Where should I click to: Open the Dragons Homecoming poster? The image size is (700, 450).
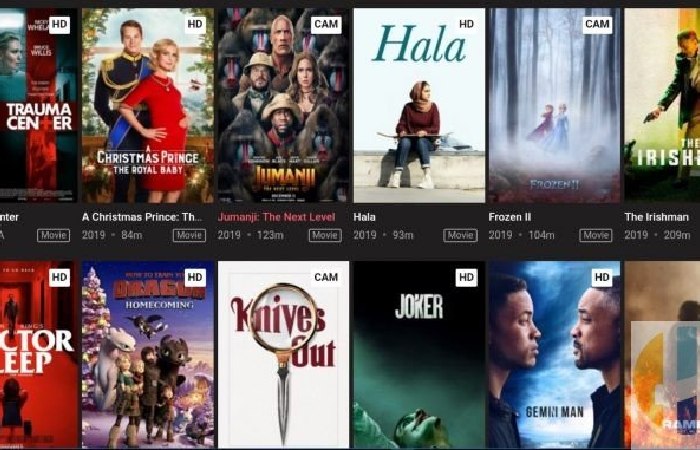click(x=148, y=354)
